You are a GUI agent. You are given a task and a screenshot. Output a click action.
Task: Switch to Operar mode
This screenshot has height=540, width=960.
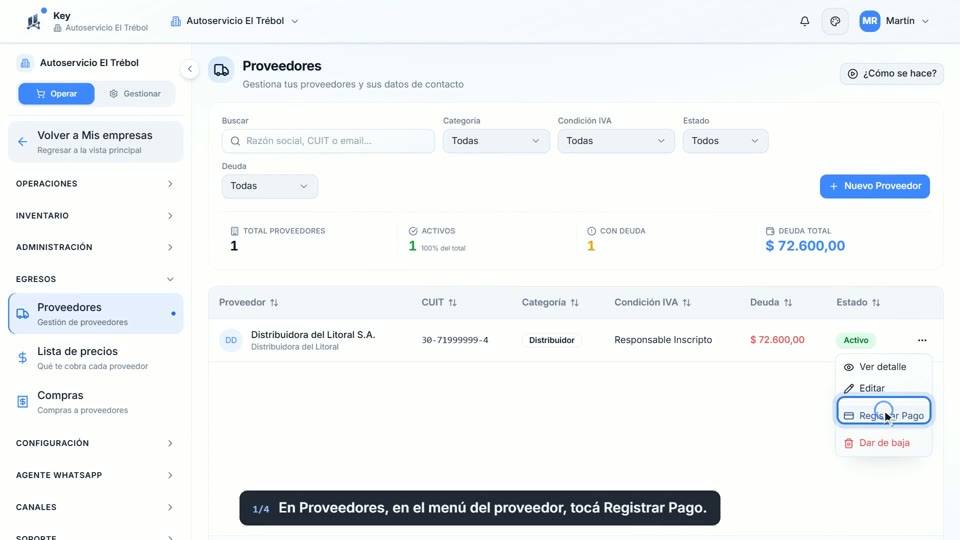pyautogui.click(x=56, y=94)
